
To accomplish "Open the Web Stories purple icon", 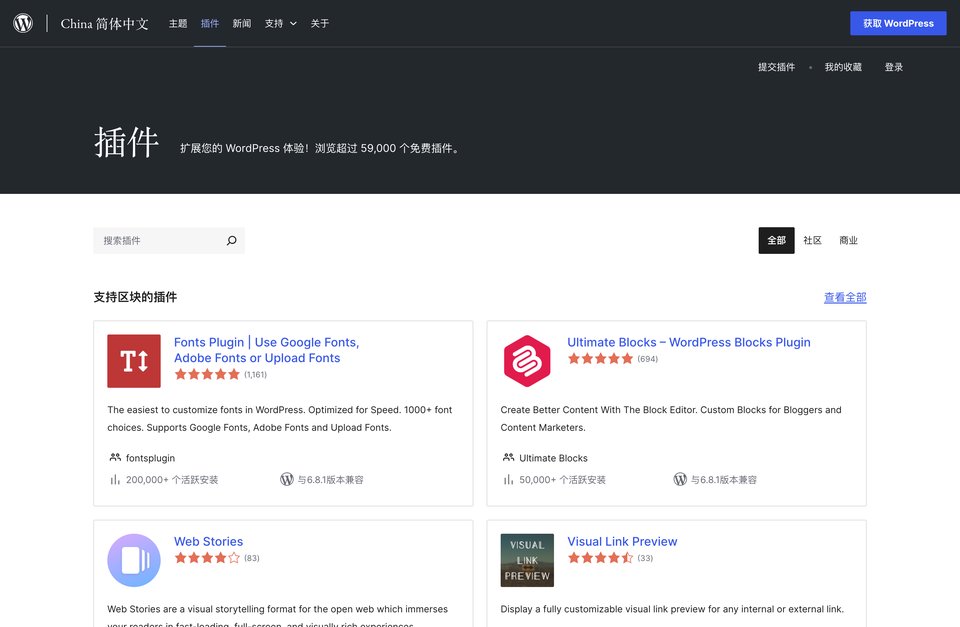I will (x=134, y=560).
